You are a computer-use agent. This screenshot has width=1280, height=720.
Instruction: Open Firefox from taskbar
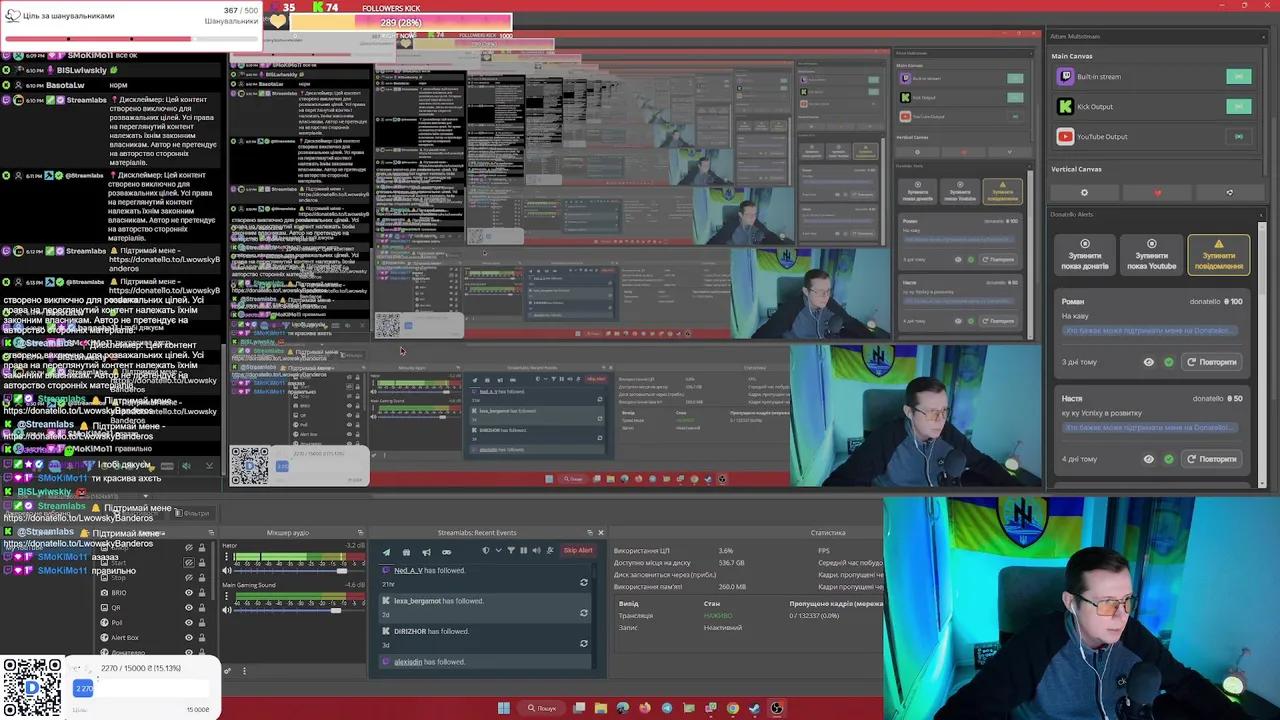point(645,708)
